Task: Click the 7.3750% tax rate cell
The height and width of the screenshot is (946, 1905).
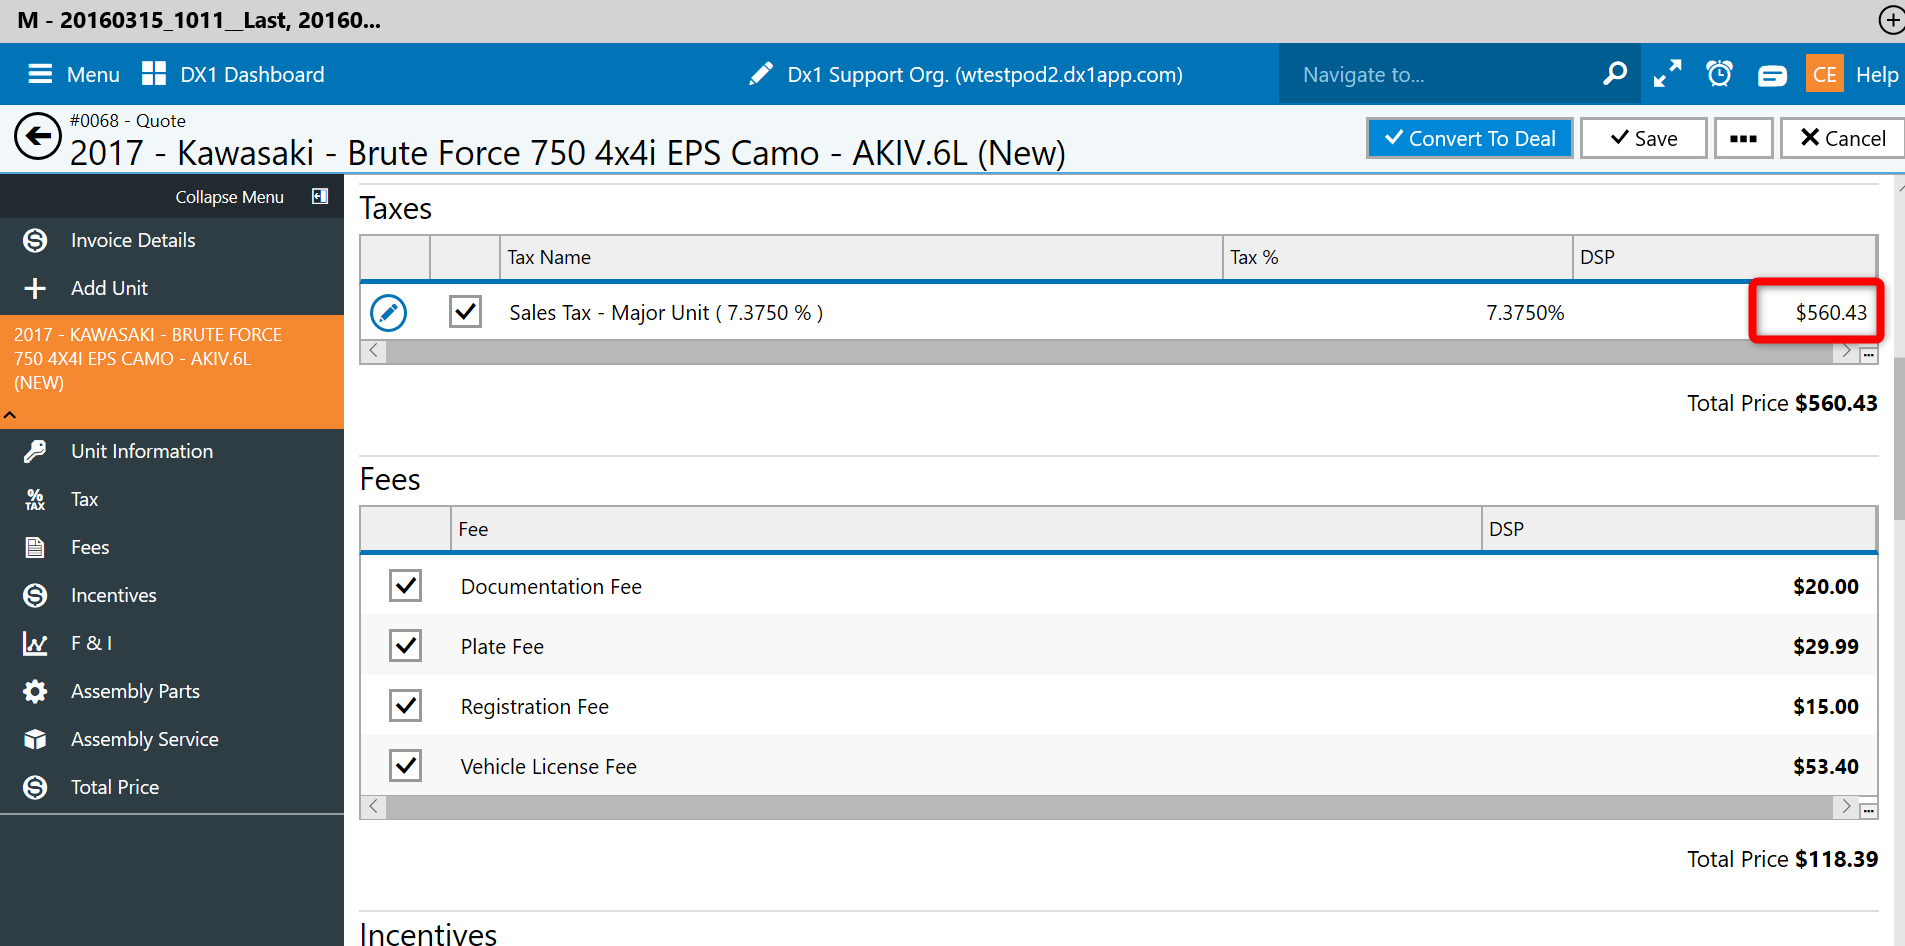Action: coord(1525,313)
